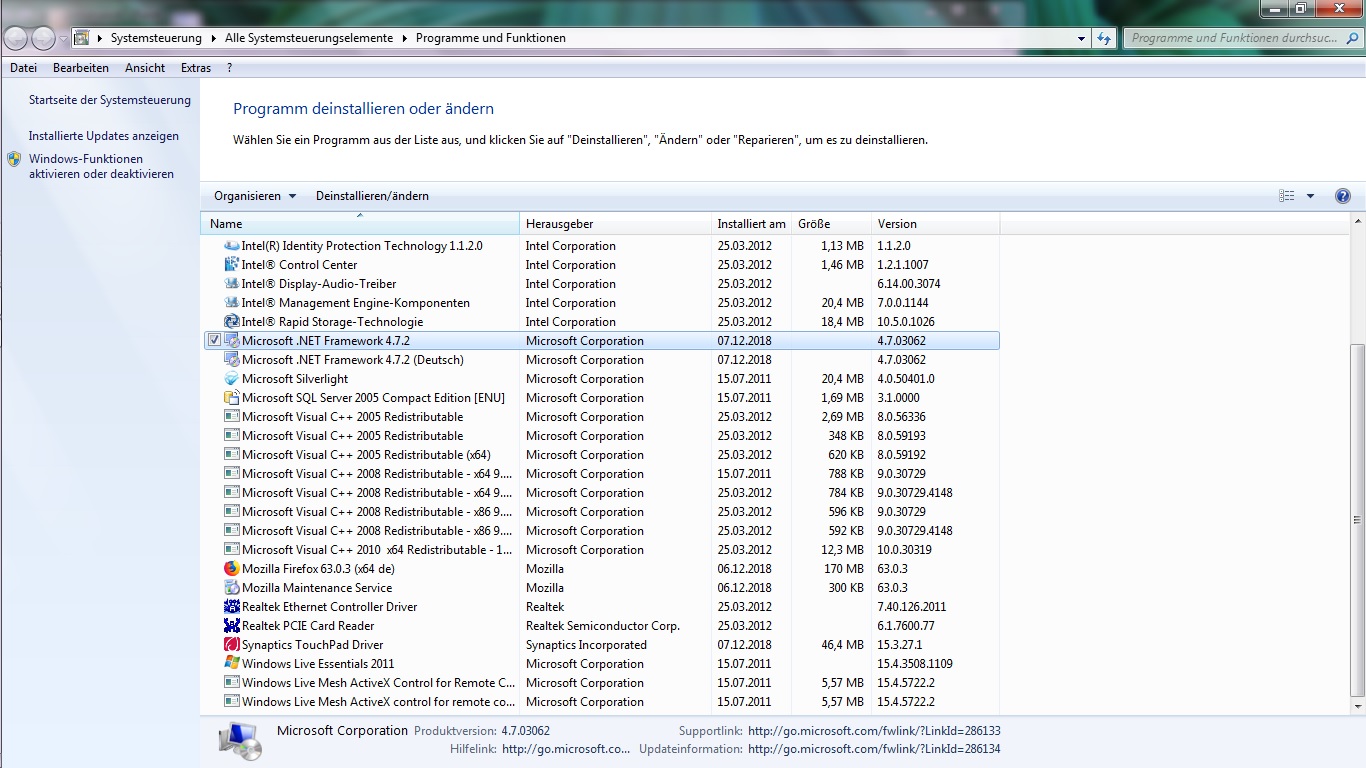This screenshot has height=768, width=1366.
Task: Open Startseite der Systemsteuerung link
Action: [110, 100]
